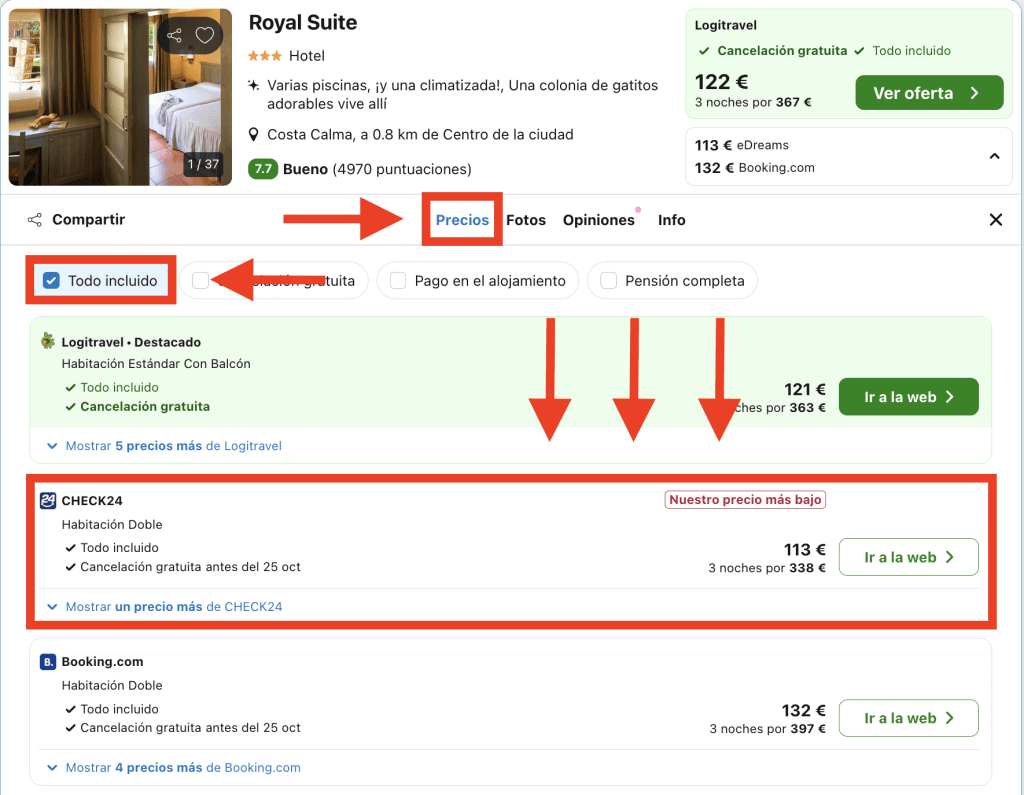Expand Mostrar un precio más de CHECK24
The image size is (1024, 795).
173,607
